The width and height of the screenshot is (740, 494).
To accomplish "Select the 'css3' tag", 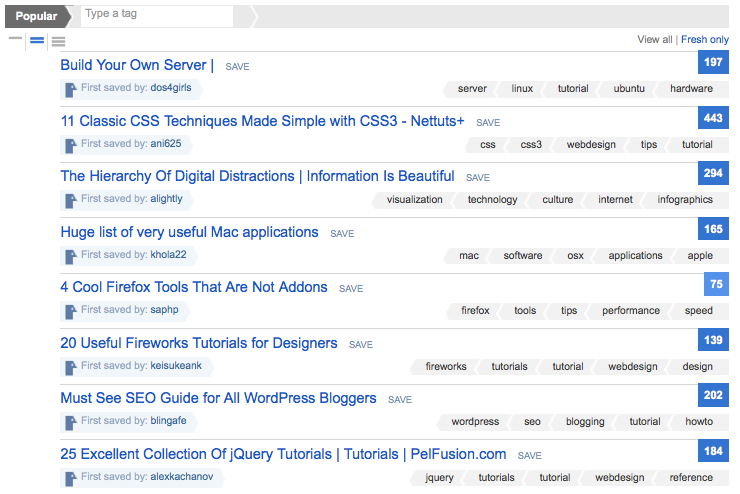I will pyautogui.click(x=531, y=145).
